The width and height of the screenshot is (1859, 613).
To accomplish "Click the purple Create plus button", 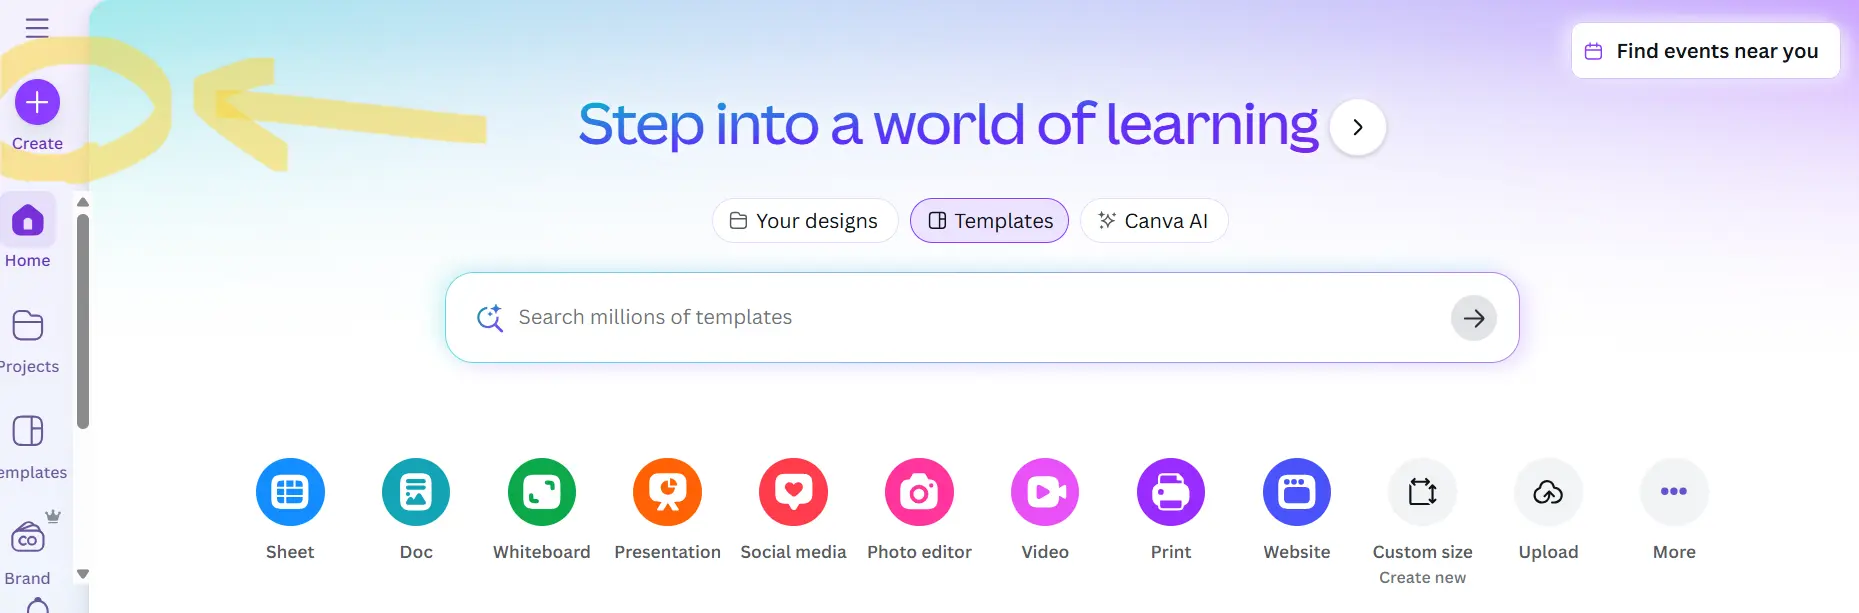I will 37,102.
